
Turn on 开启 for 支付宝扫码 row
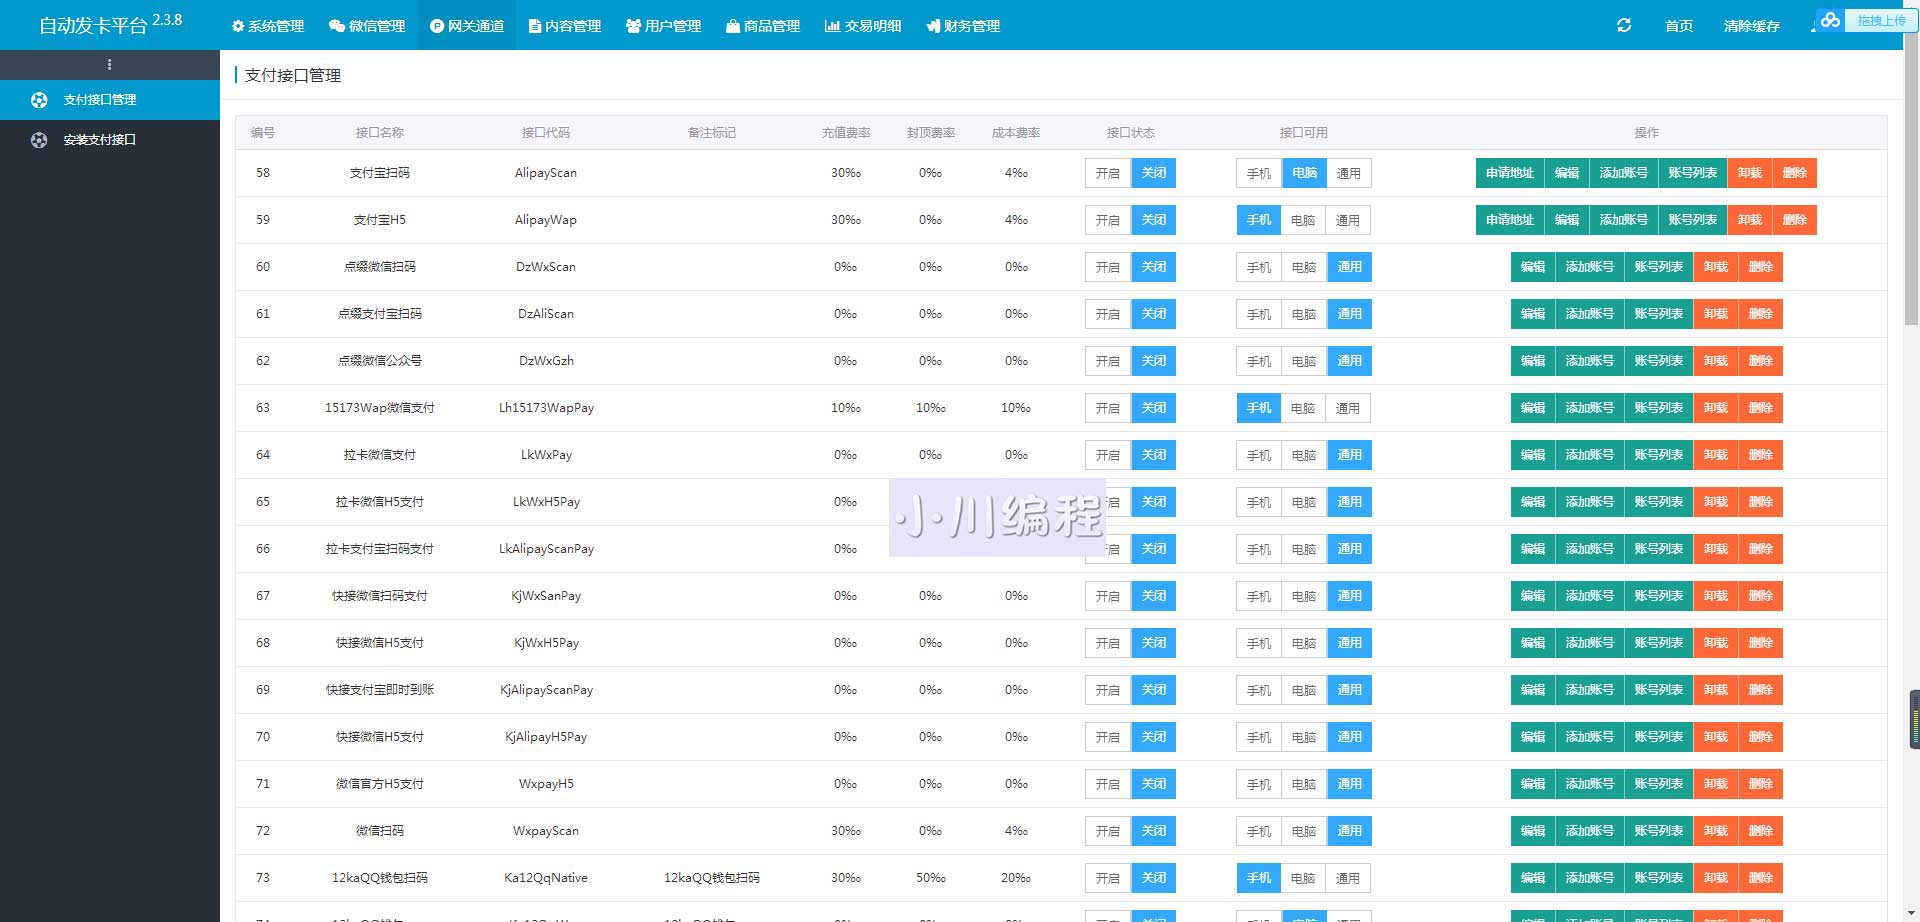coord(1108,173)
